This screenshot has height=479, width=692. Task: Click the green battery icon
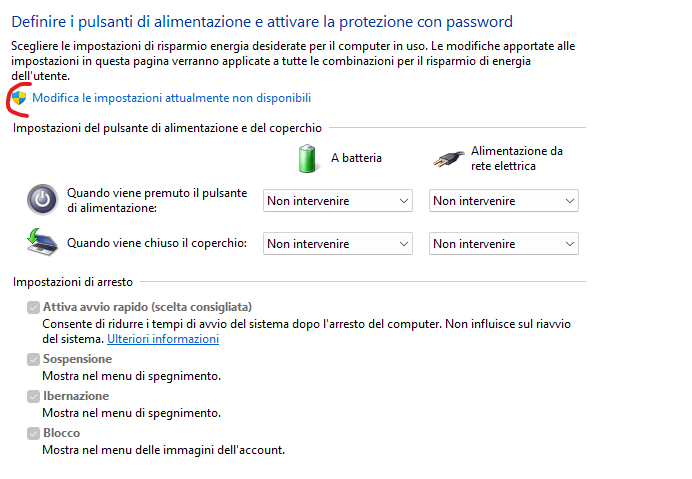click(x=307, y=158)
